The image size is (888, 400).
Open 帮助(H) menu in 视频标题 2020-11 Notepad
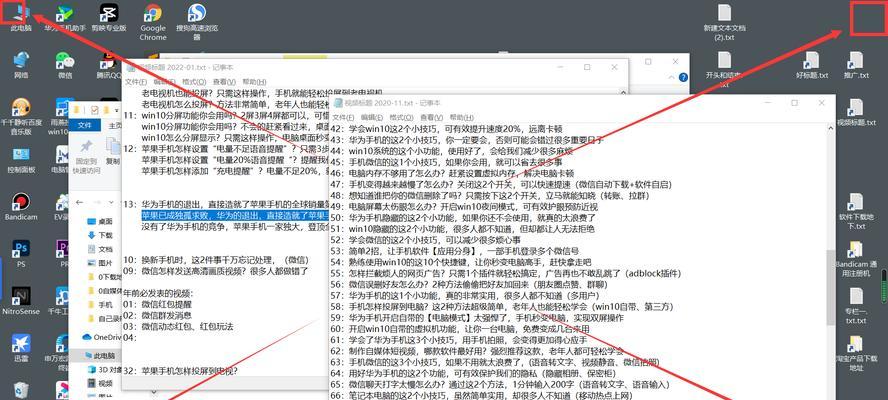coord(460,117)
